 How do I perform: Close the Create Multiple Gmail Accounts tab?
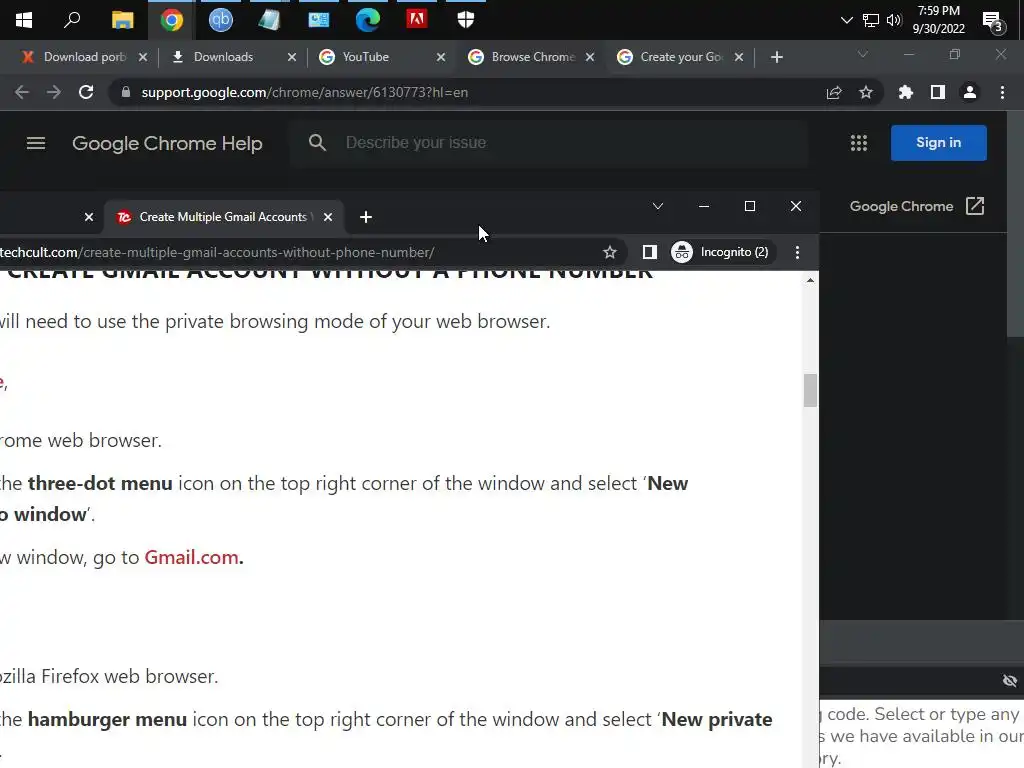328,217
